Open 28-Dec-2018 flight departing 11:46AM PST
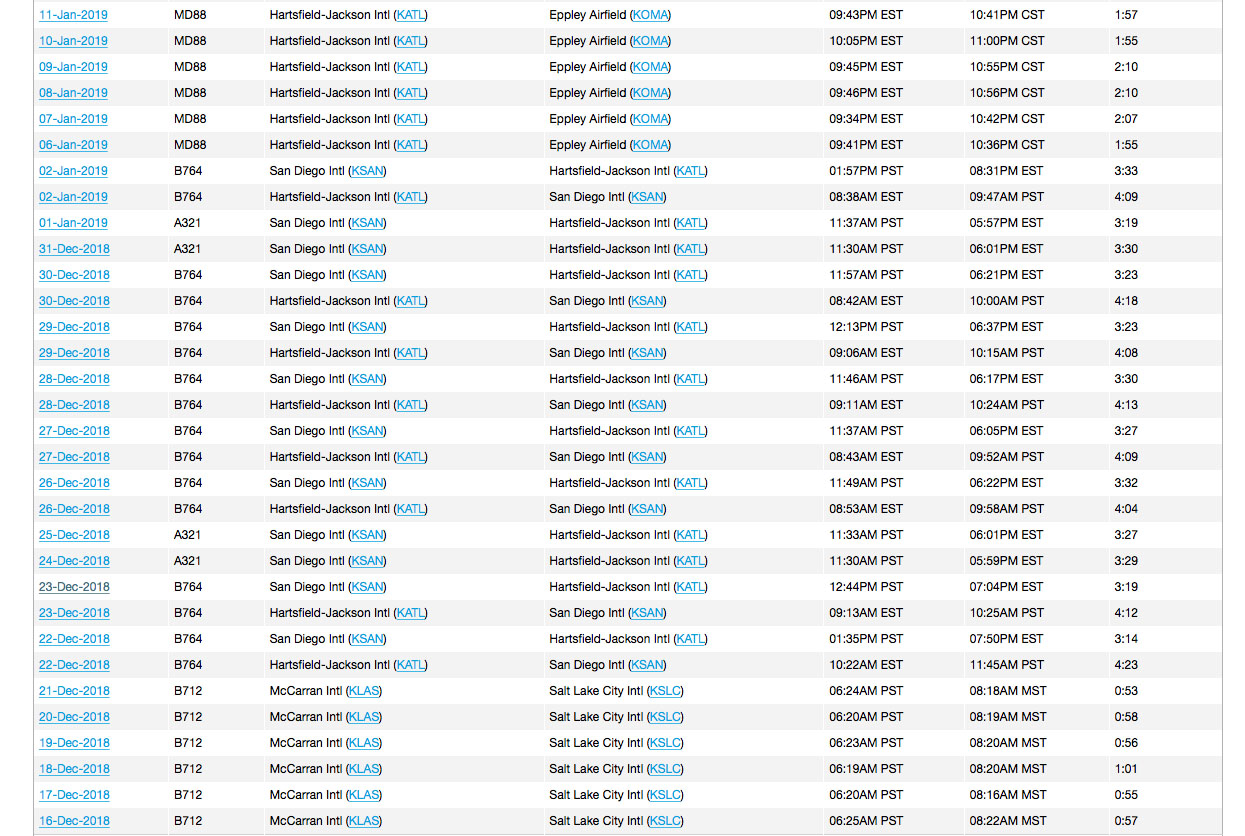This screenshot has width=1245, height=836. 74,379
